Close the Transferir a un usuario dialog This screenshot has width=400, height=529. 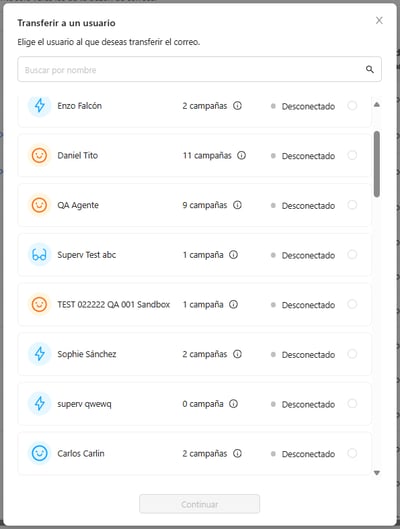pyautogui.click(x=379, y=21)
